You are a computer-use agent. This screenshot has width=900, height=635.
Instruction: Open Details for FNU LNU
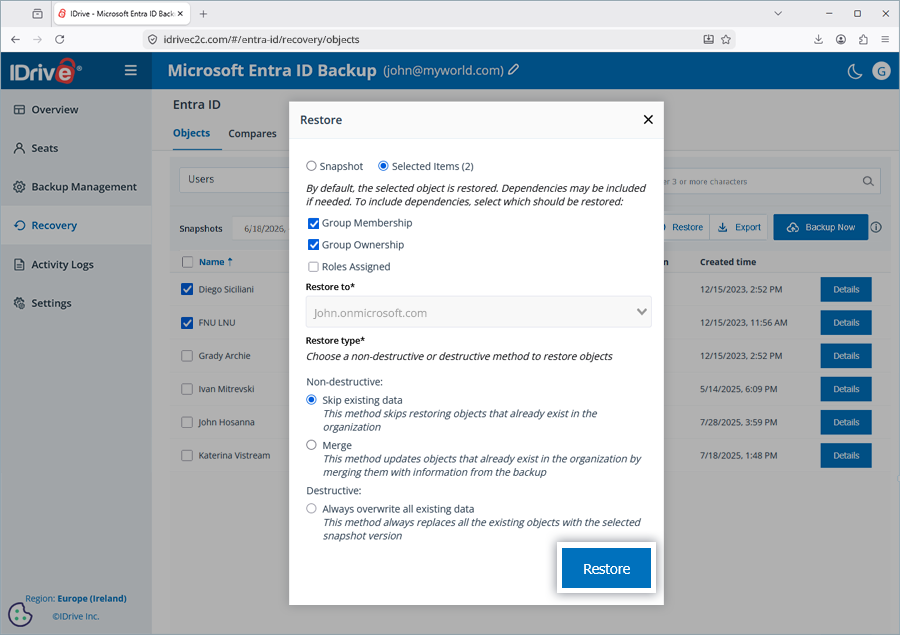tap(846, 323)
